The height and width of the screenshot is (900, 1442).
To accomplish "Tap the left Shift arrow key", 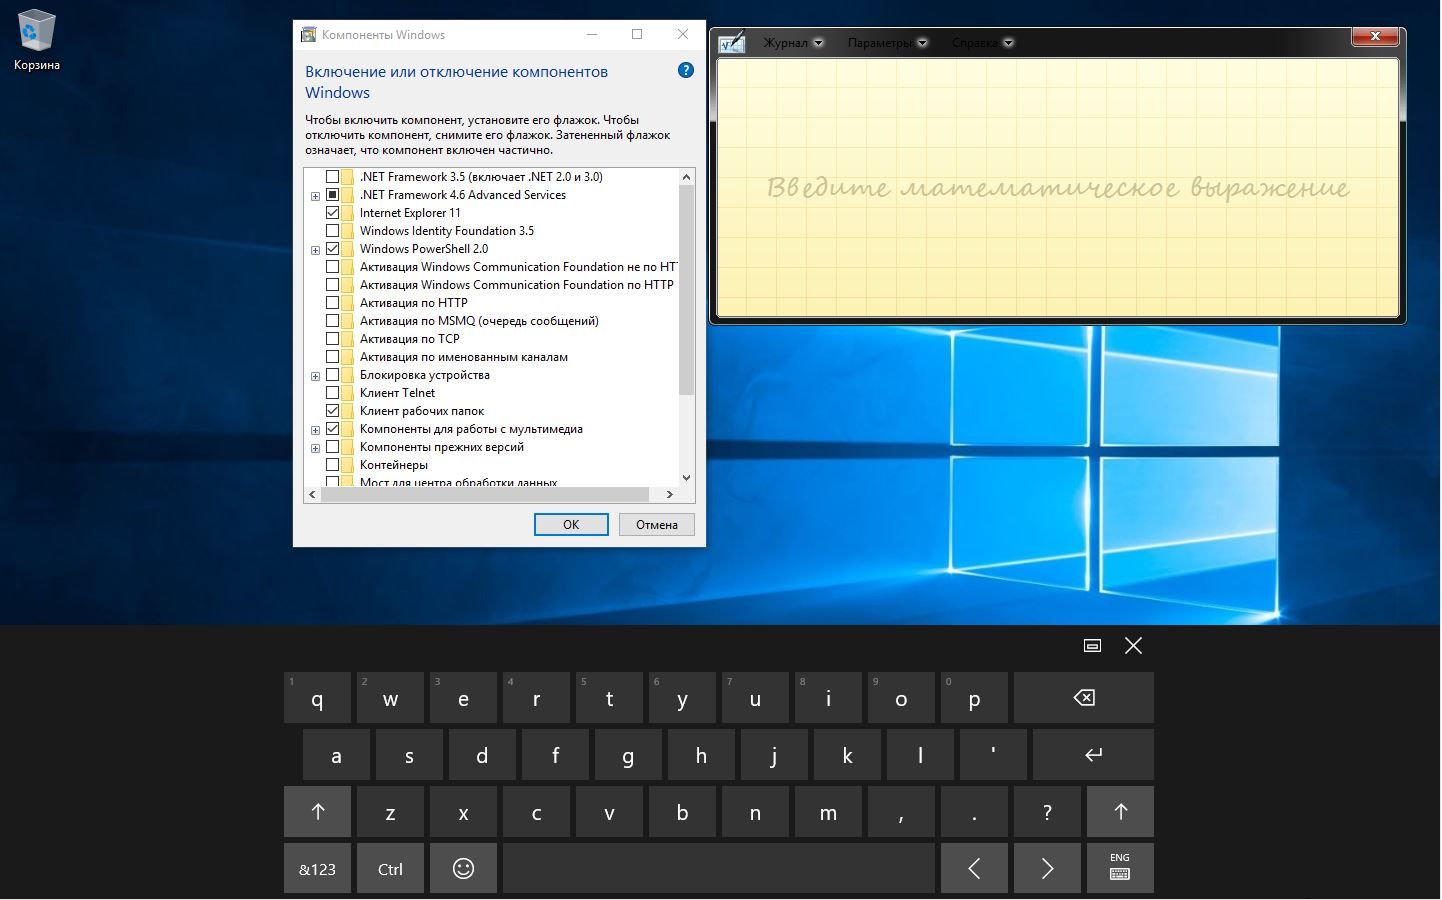I will [317, 812].
